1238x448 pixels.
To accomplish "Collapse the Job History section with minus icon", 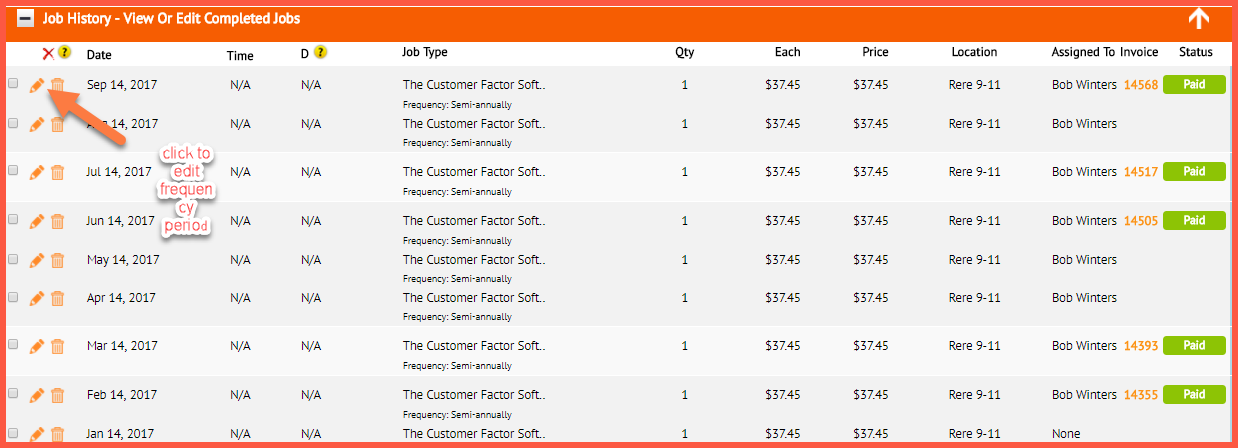I will (x=26, y=19).
